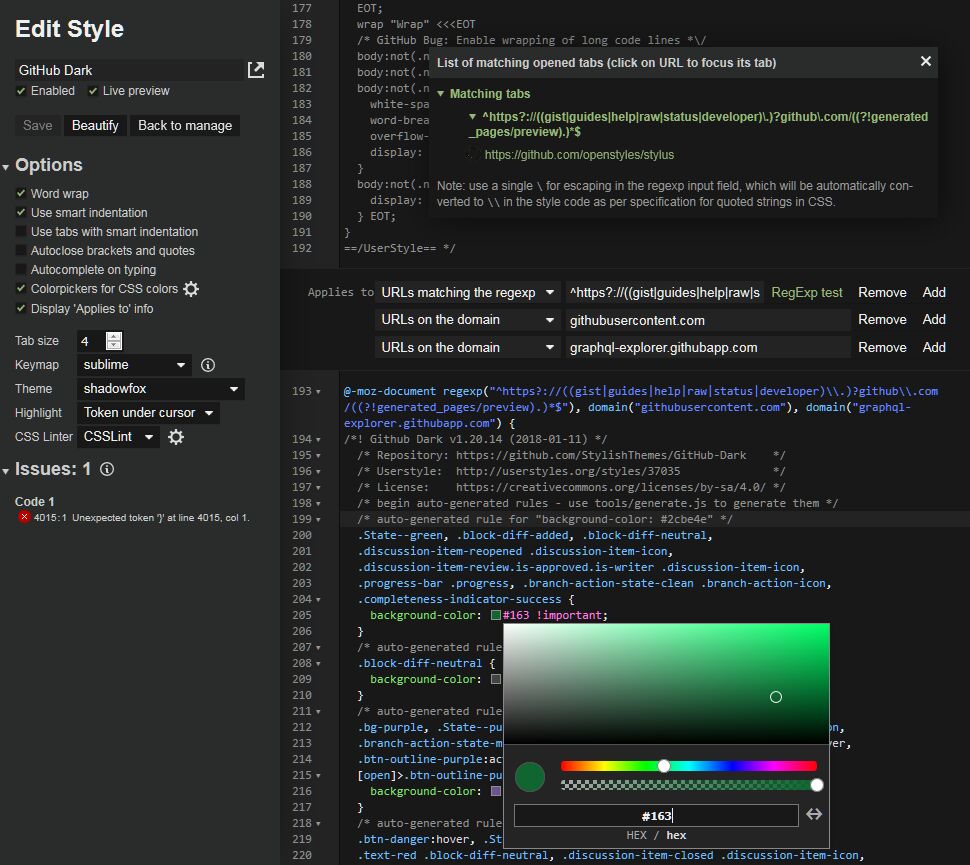Image resolution: width=970 pixels, height=865 pixels.
Task: Click the Keymap info icon
Action: 208,365
